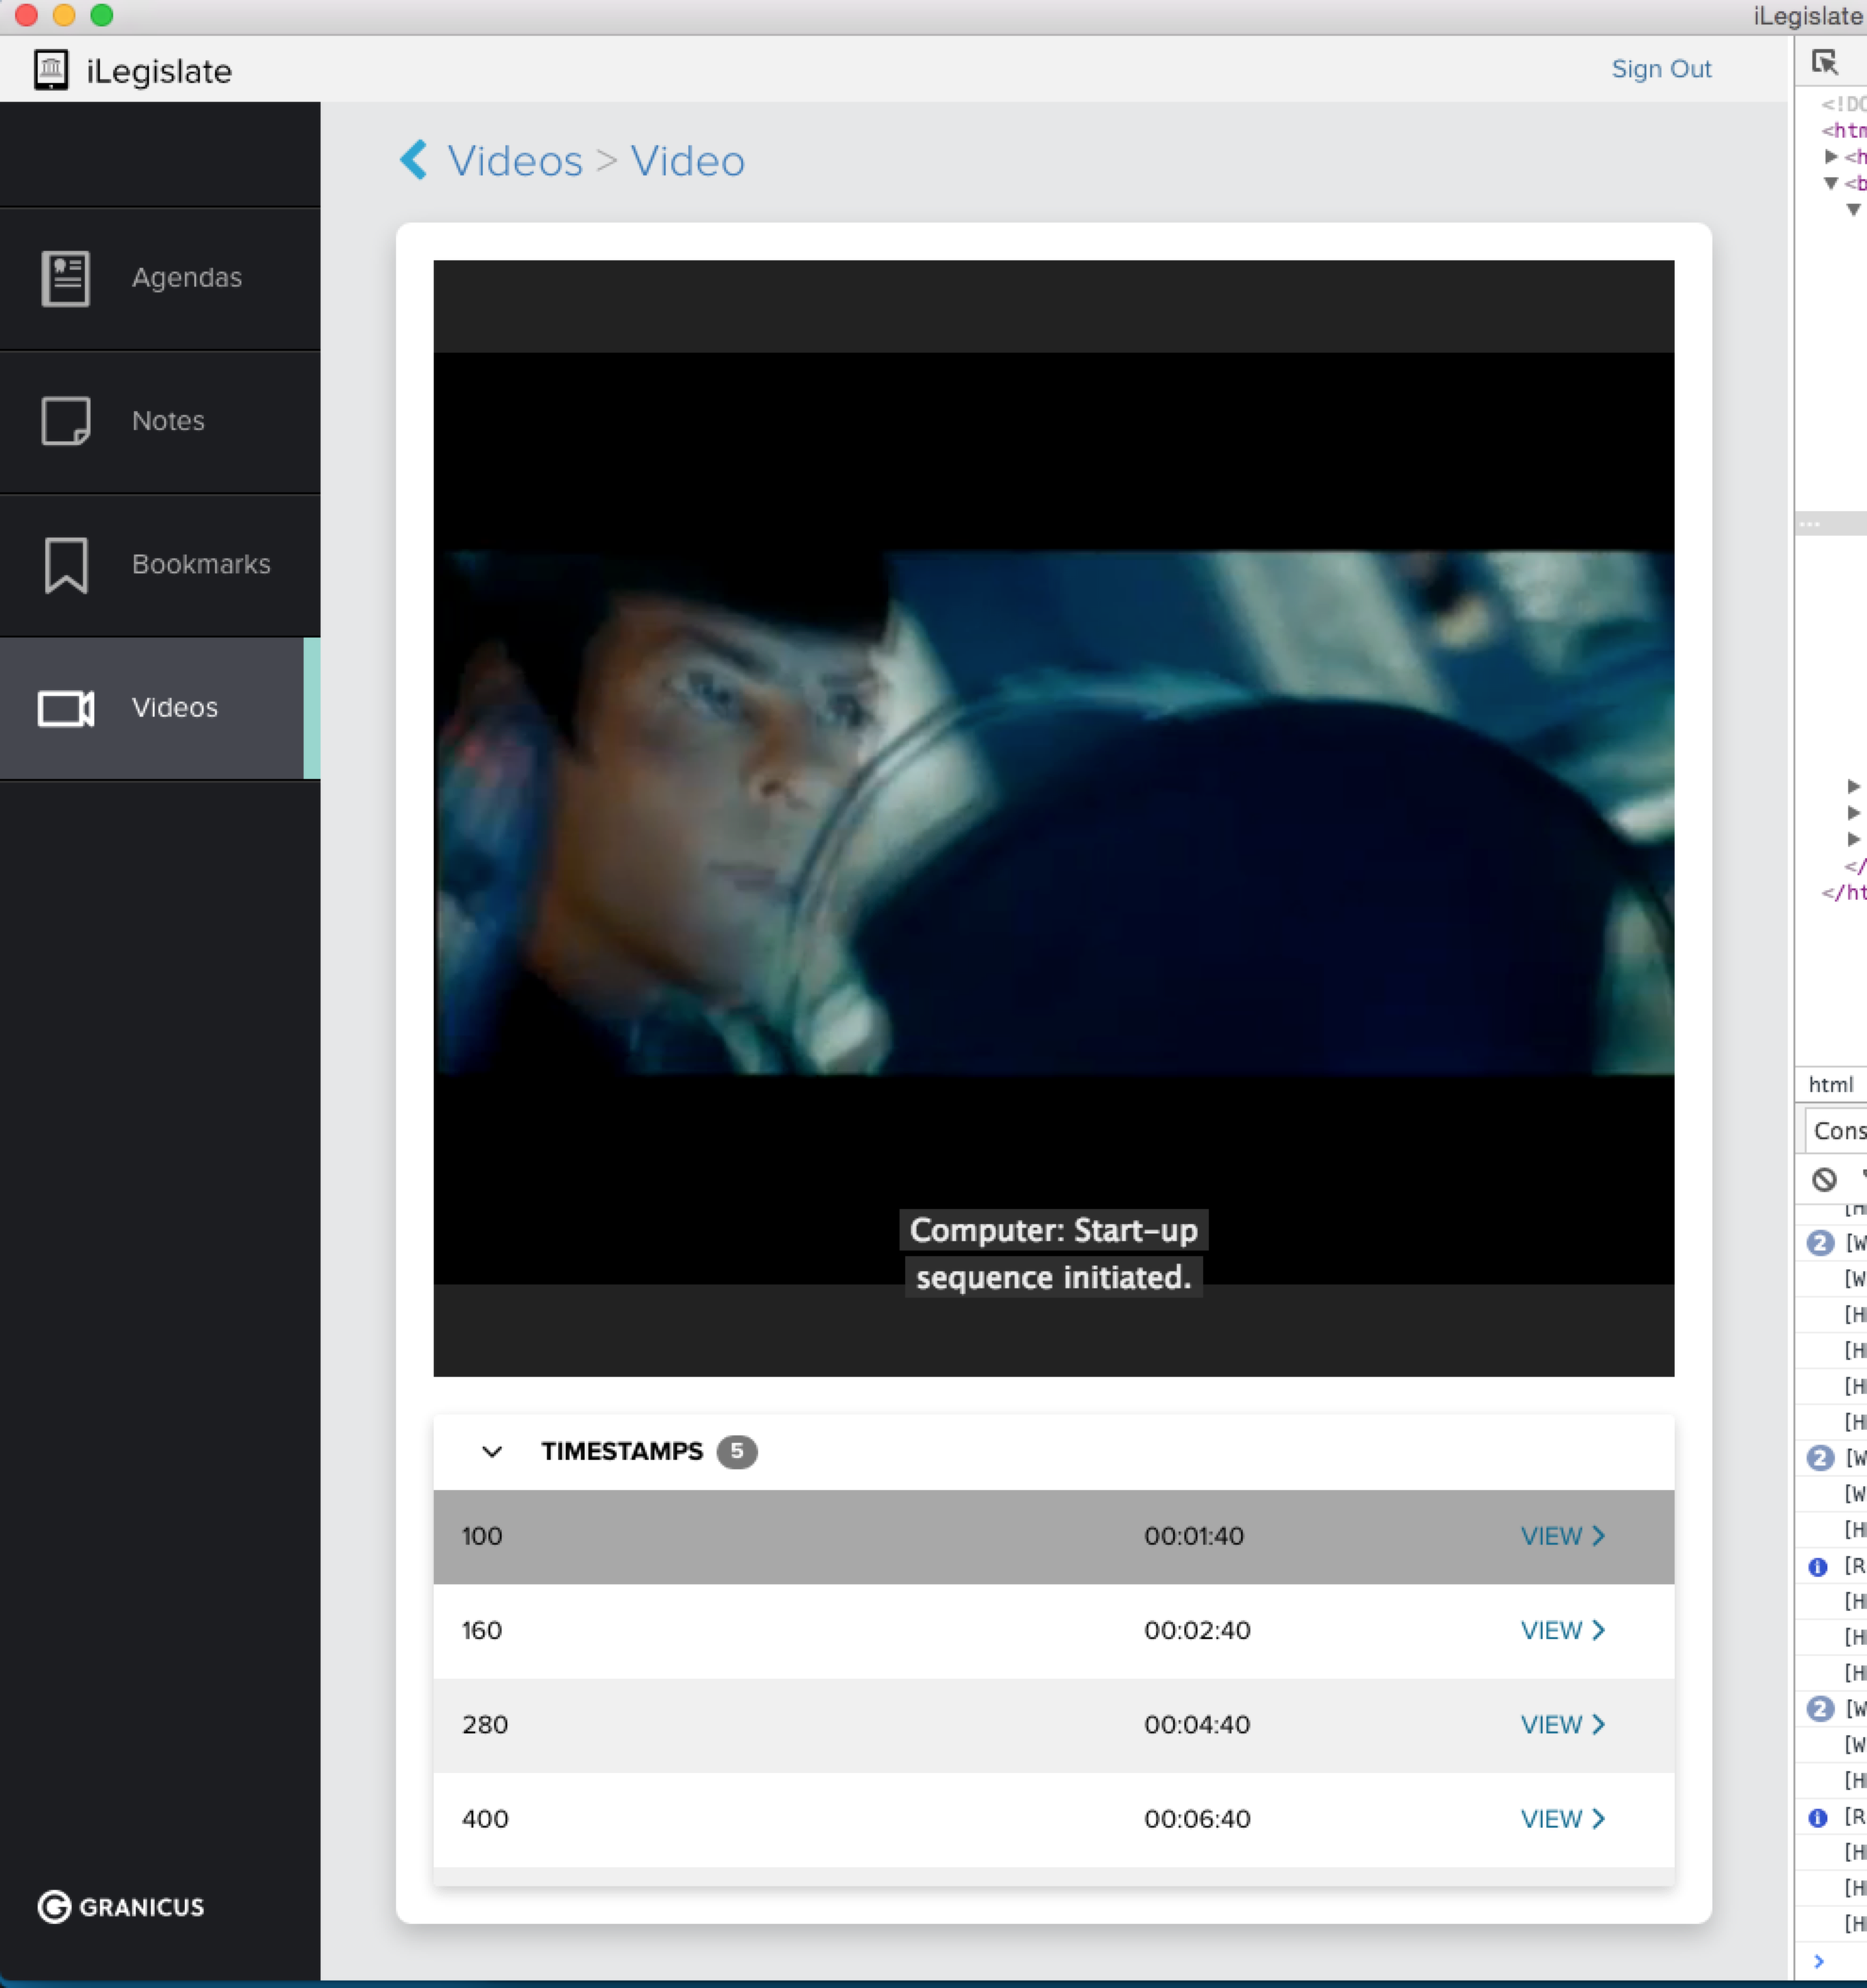Click the Video breadcrumb title
This screenshot has height=1988, width=1867.
(688, 161)
